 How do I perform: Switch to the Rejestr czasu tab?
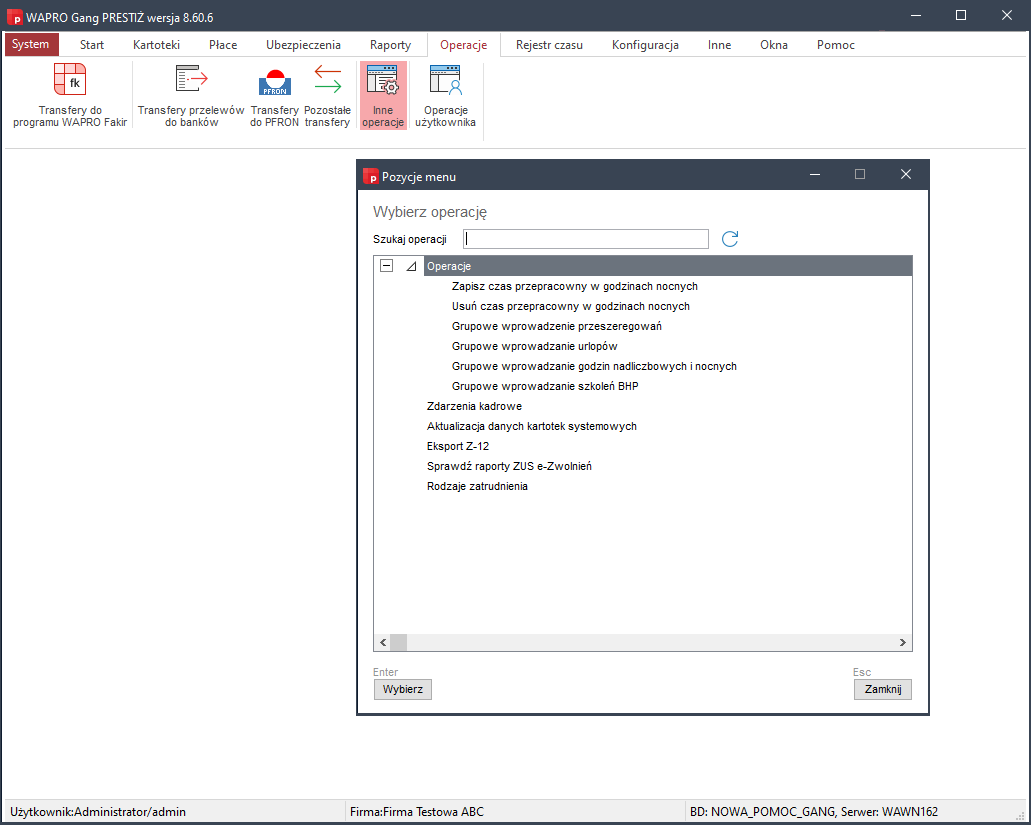(x=549, y=45)
